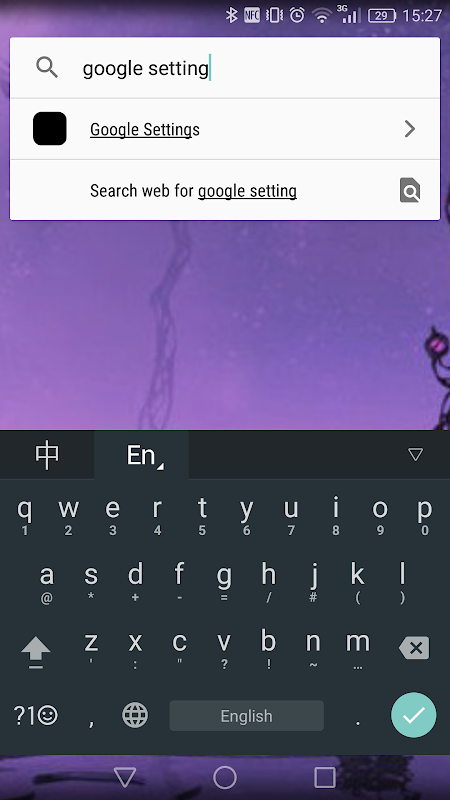Select Search web for google setting
The image size is (450, 800).
224,190
